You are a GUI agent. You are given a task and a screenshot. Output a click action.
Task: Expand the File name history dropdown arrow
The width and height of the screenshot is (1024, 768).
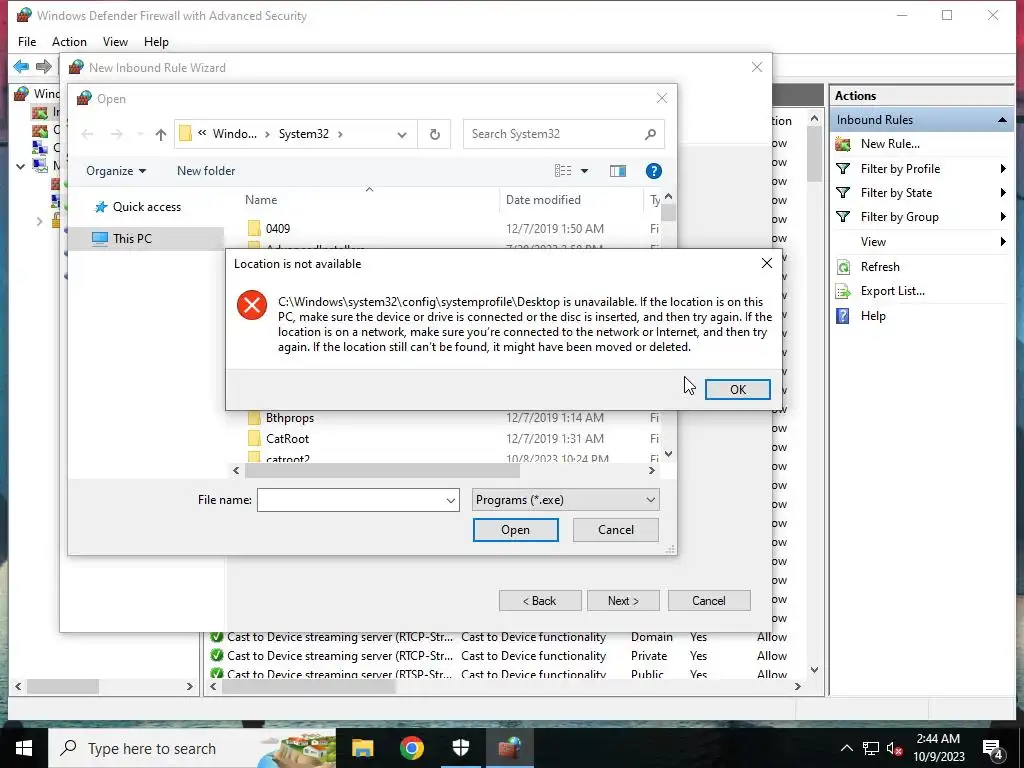tap(451, 500)
